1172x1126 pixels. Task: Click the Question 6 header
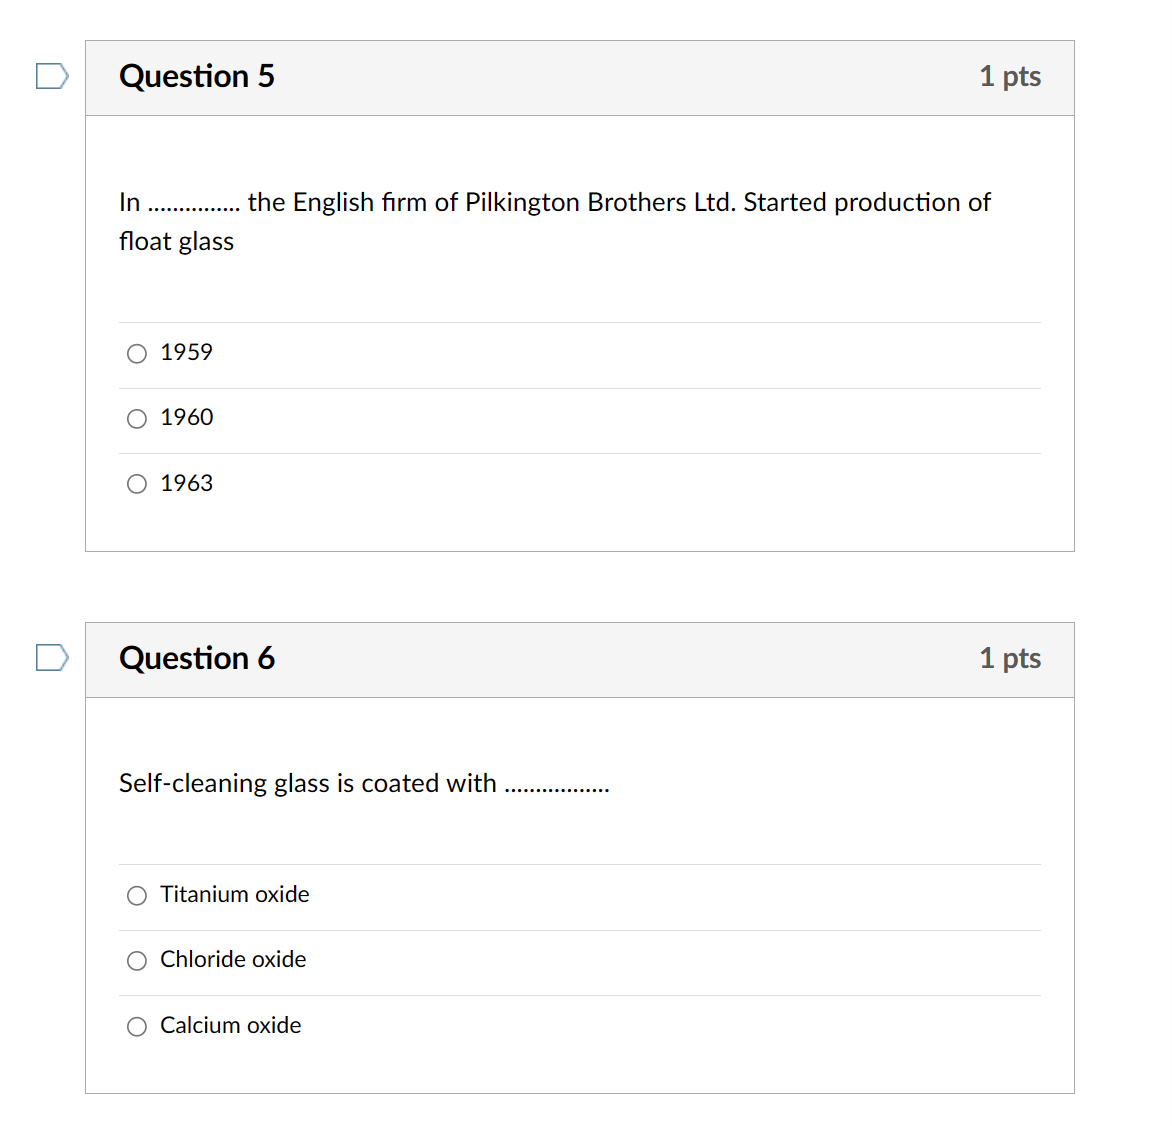click(196, 658)
